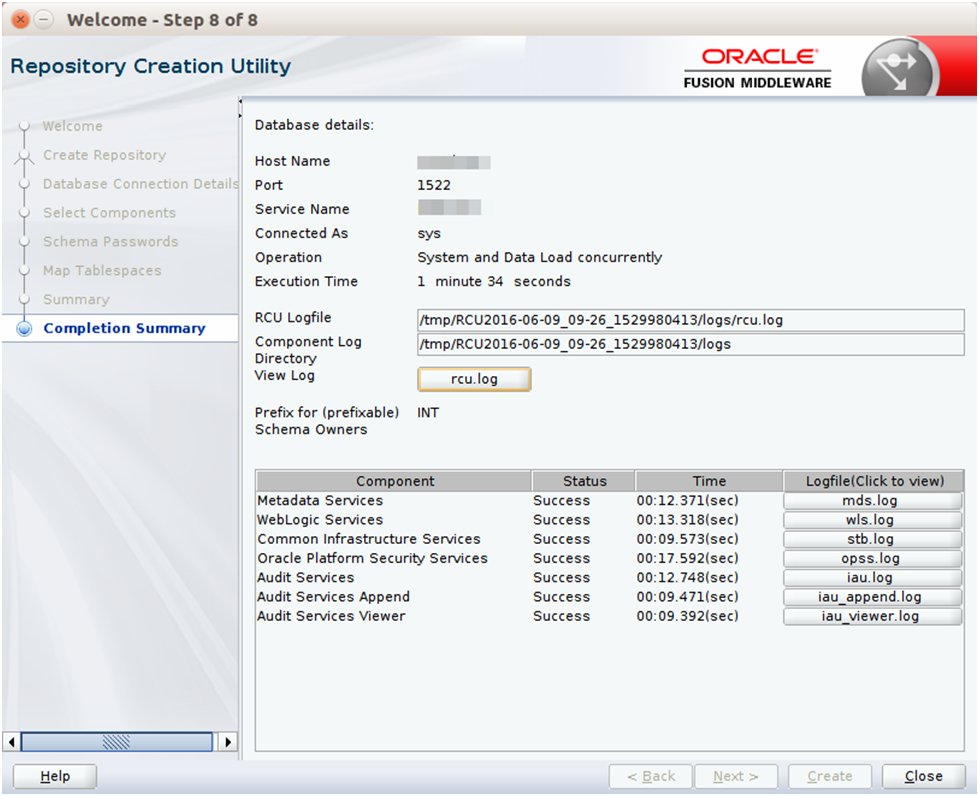Minimize the window using the title bar button
Viewport: 979px width, 796px height.
pyautogui.click(x=43, y=20)
